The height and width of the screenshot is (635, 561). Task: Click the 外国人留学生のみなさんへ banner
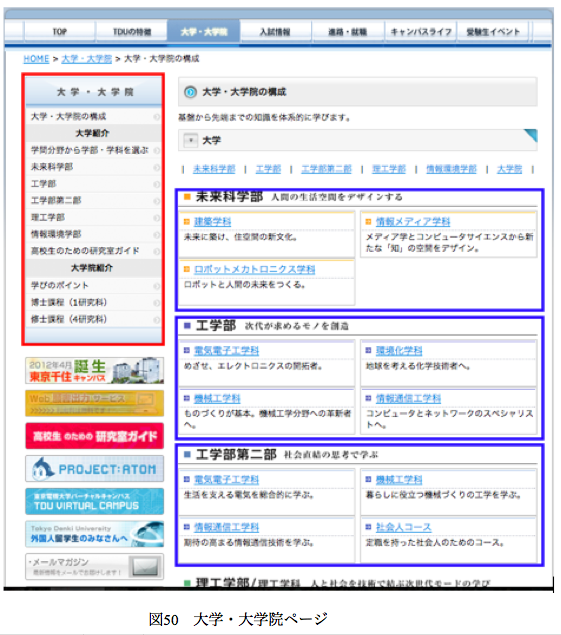click(94, 534)
